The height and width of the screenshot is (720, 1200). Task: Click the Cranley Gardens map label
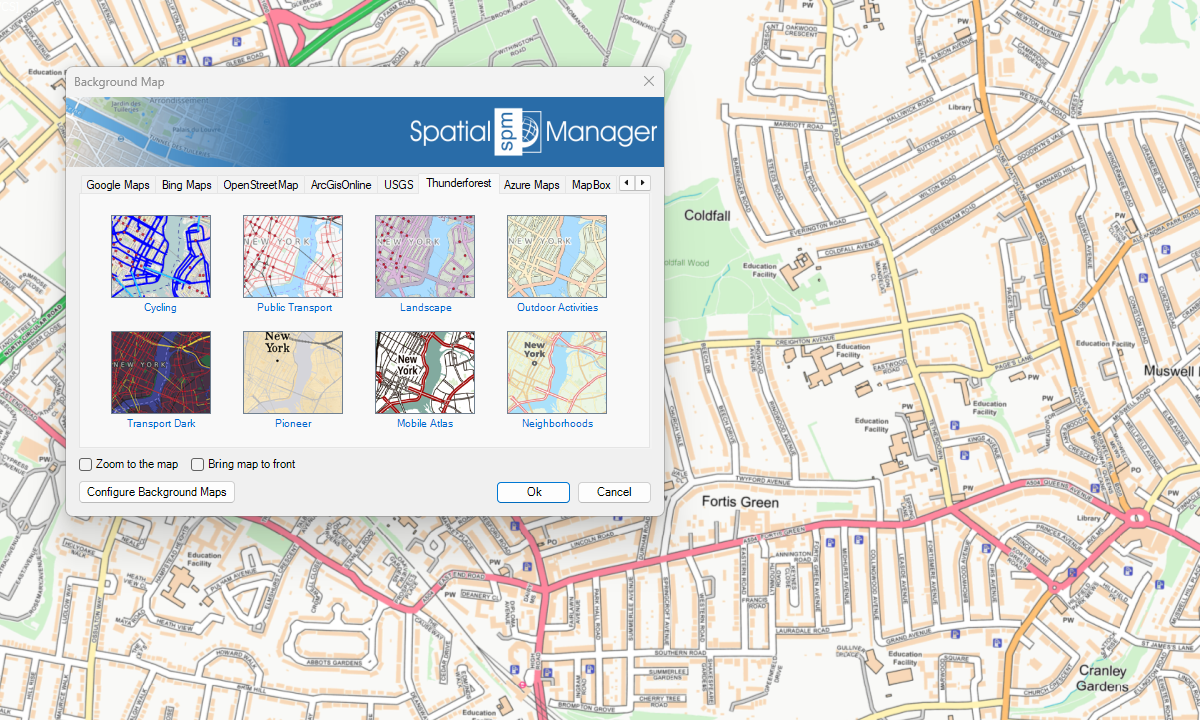[1105, 678]
